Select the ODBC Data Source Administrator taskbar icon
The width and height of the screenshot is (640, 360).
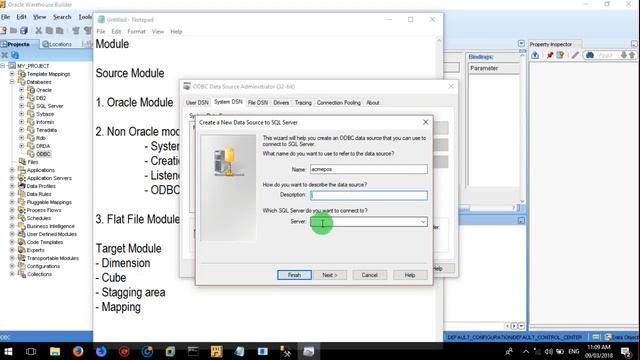[x=308, y=351]
